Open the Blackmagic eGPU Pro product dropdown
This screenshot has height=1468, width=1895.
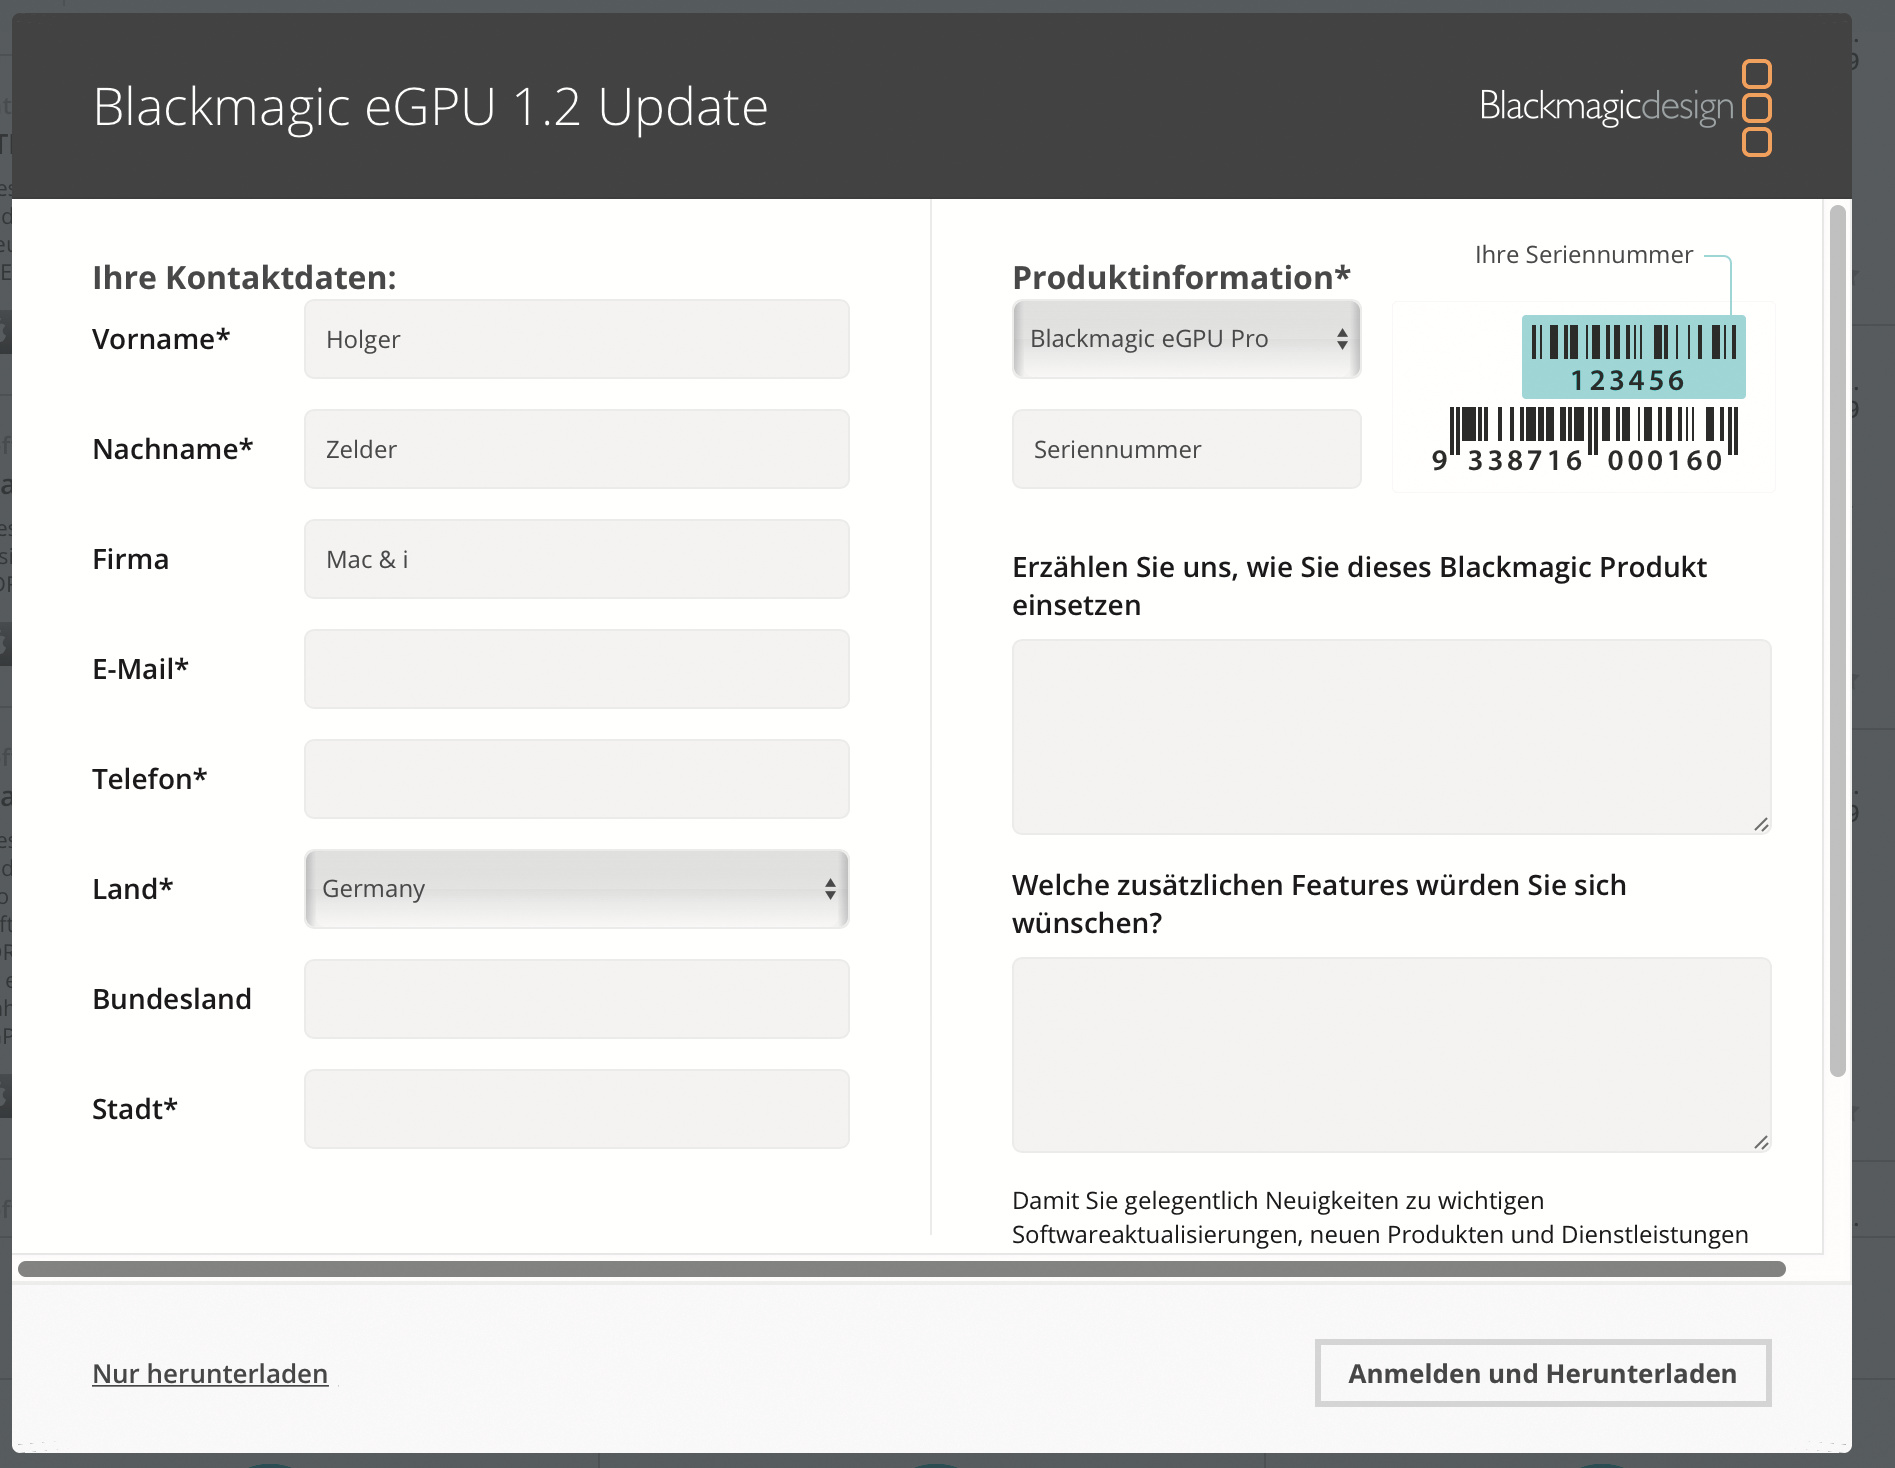tap(1187, 339)
